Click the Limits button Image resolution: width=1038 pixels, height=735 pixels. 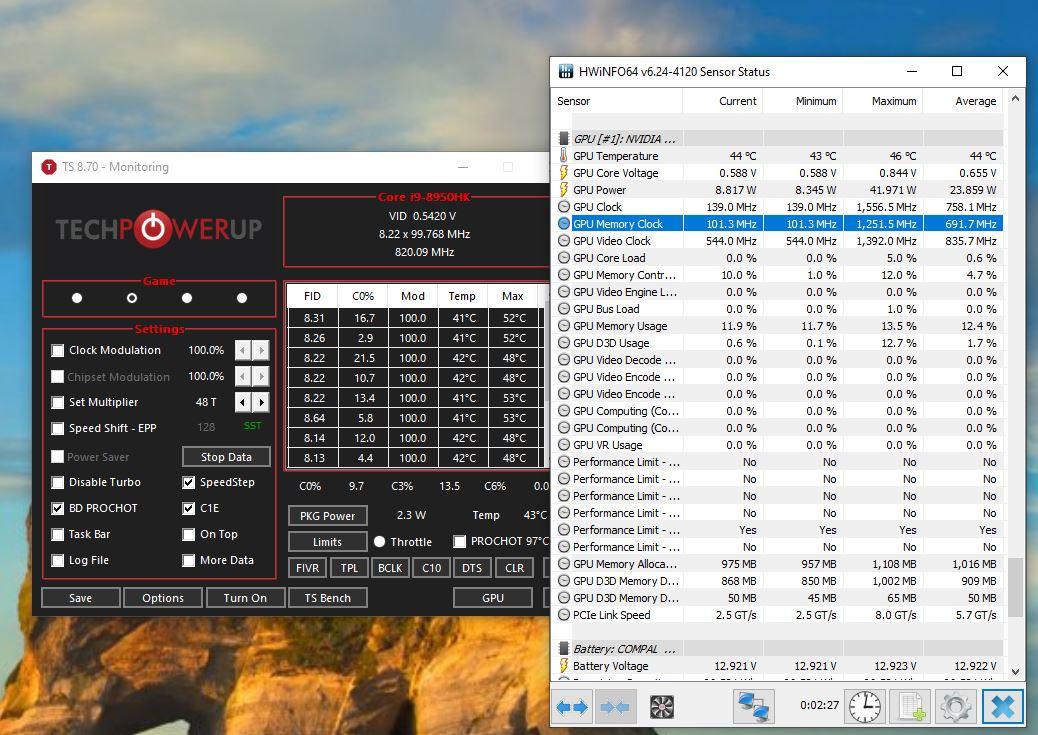(328, 542)
